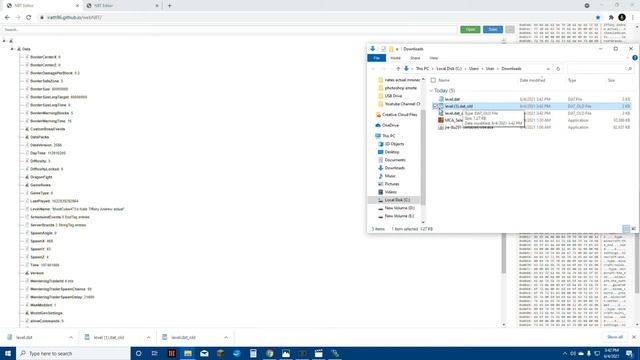
Task: Select the BorderCenterX entry
Action: [45, 57]
